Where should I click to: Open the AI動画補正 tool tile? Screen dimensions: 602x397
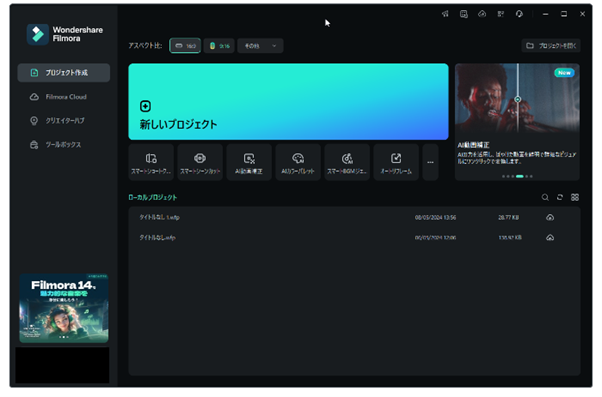tap(249, 162)
